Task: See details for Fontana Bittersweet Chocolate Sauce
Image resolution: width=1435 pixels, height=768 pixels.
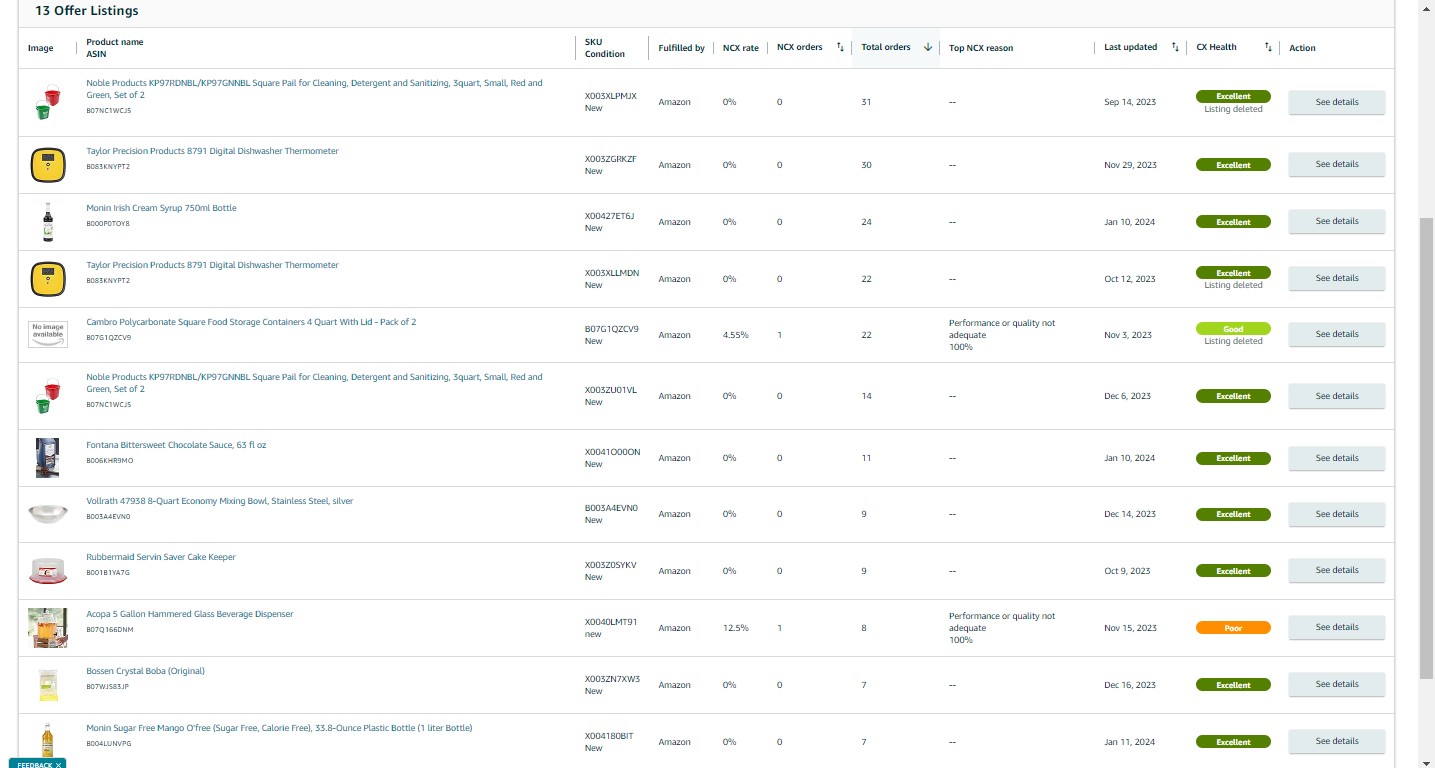Action: point(1336,458)
